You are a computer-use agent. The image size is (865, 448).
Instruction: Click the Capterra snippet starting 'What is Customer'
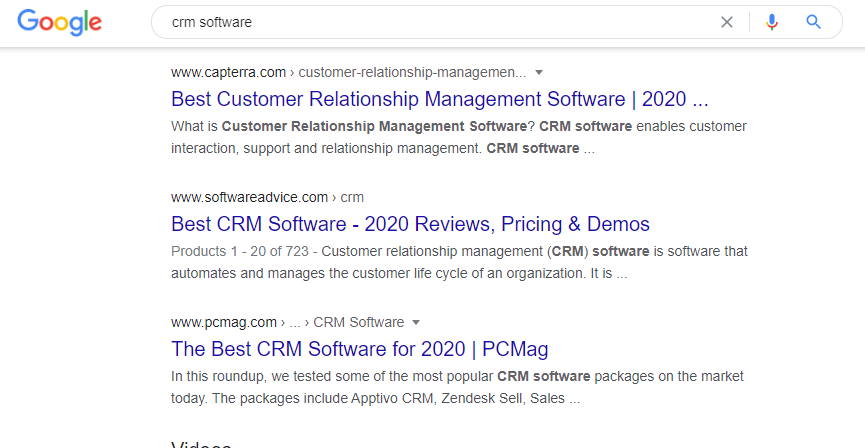click(459, 137)
